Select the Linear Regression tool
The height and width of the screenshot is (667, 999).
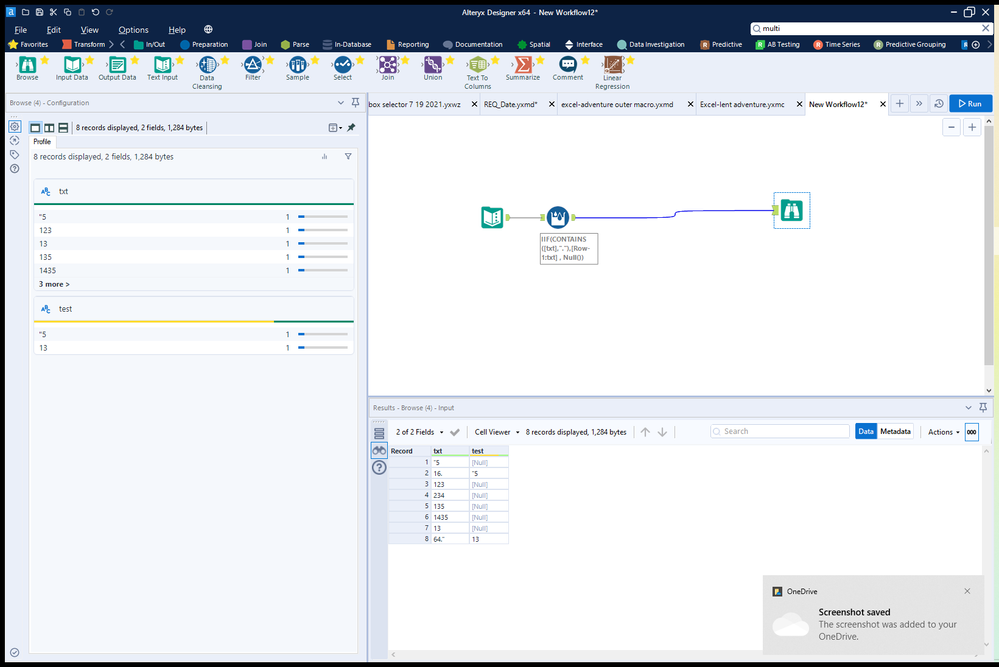612,72
